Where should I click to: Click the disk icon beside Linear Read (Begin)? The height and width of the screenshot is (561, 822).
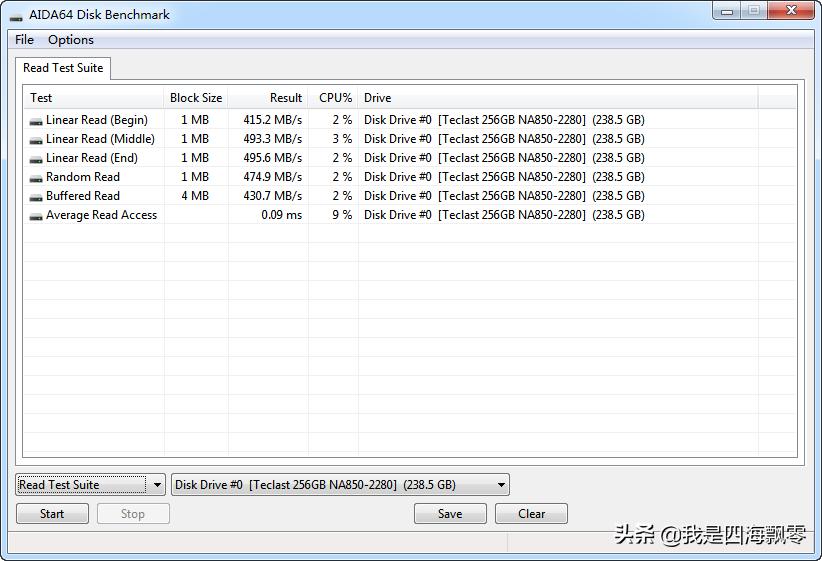coord(36,121)
